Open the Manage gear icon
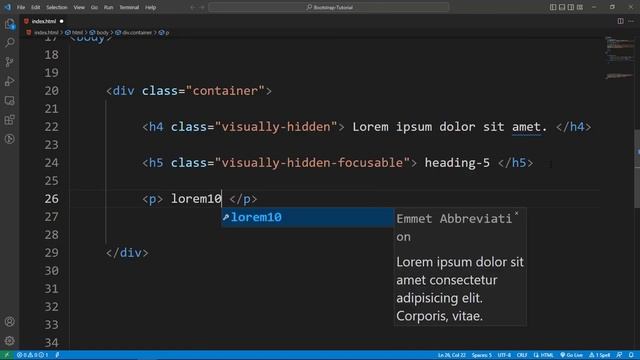The width and height of the screenshot is (640, 360). coord(9,340)
